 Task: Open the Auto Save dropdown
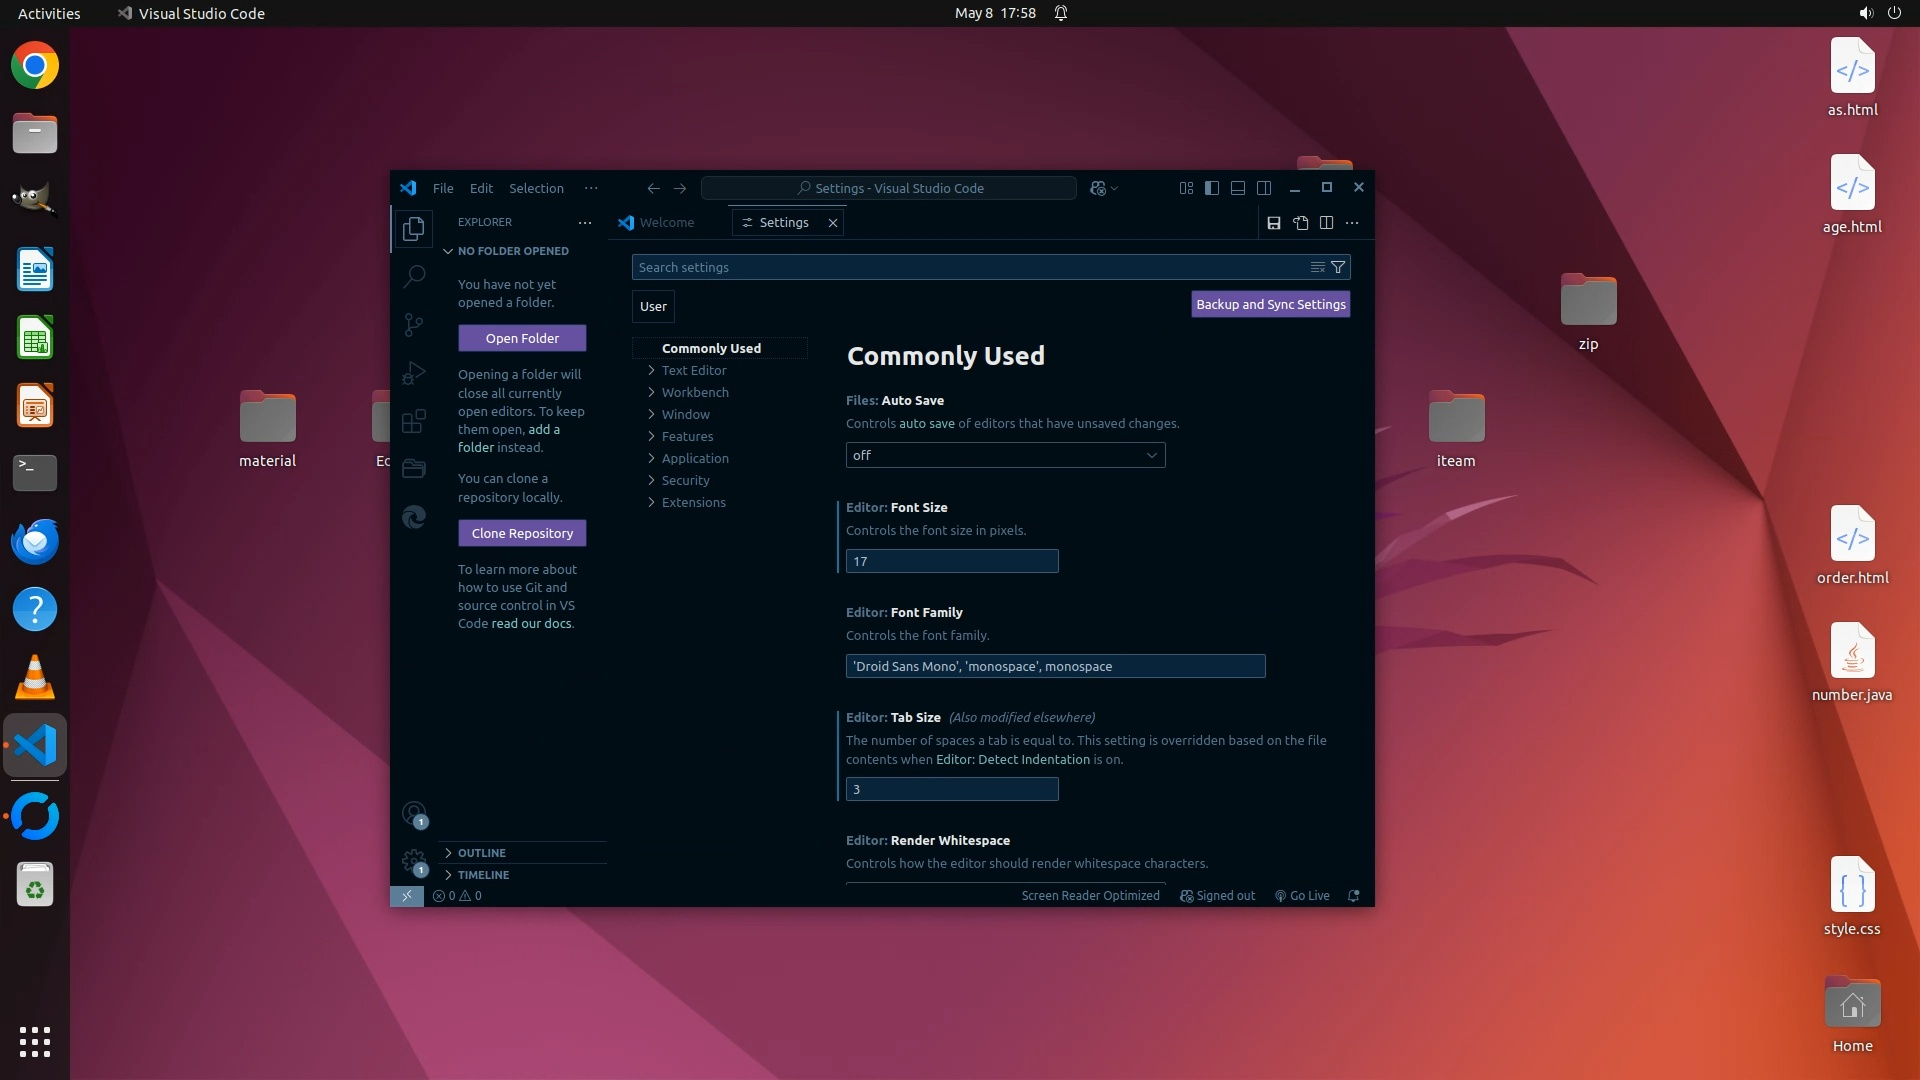pyautogui.click(x=1005, y=455)
